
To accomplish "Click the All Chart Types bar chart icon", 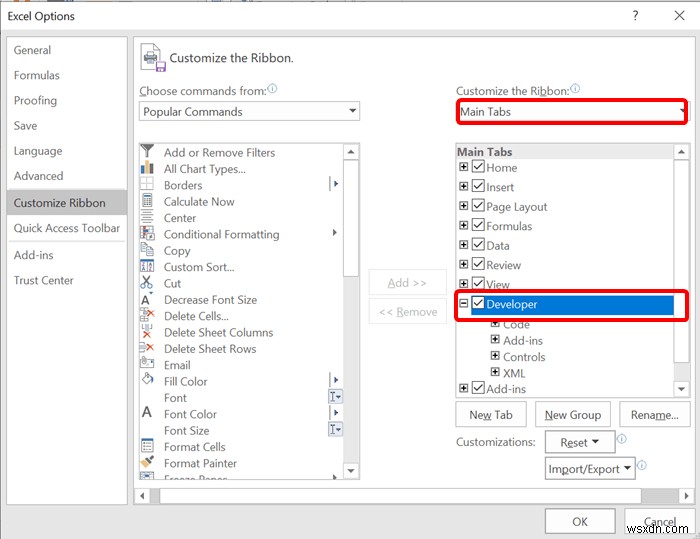I will point(147,168).
